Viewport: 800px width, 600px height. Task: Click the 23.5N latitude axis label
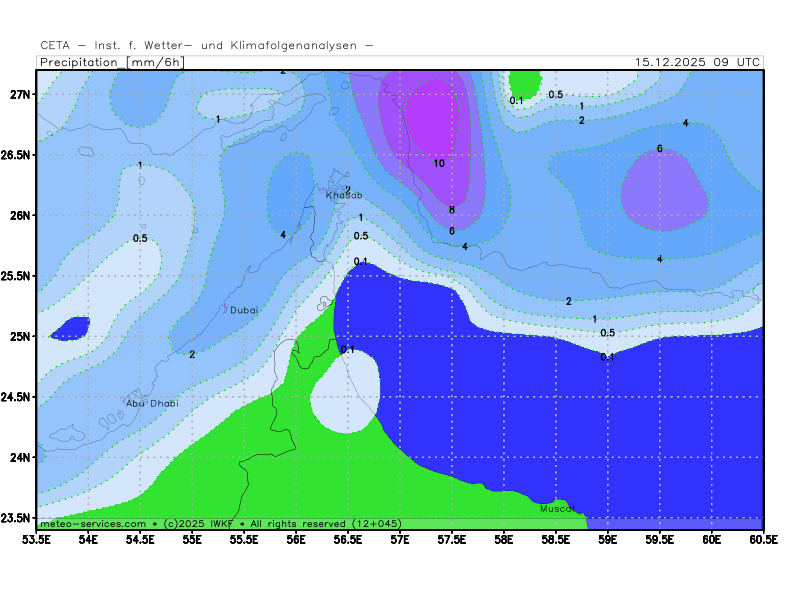coord(16,518)
